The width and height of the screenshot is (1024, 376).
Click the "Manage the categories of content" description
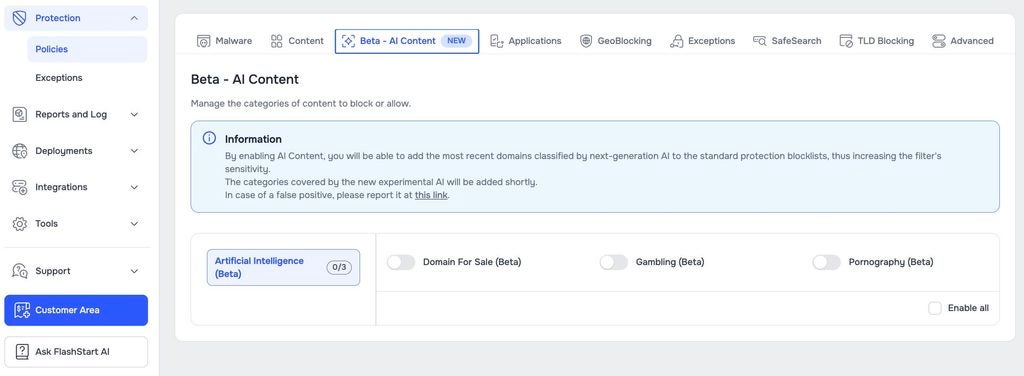coord(300,104)
